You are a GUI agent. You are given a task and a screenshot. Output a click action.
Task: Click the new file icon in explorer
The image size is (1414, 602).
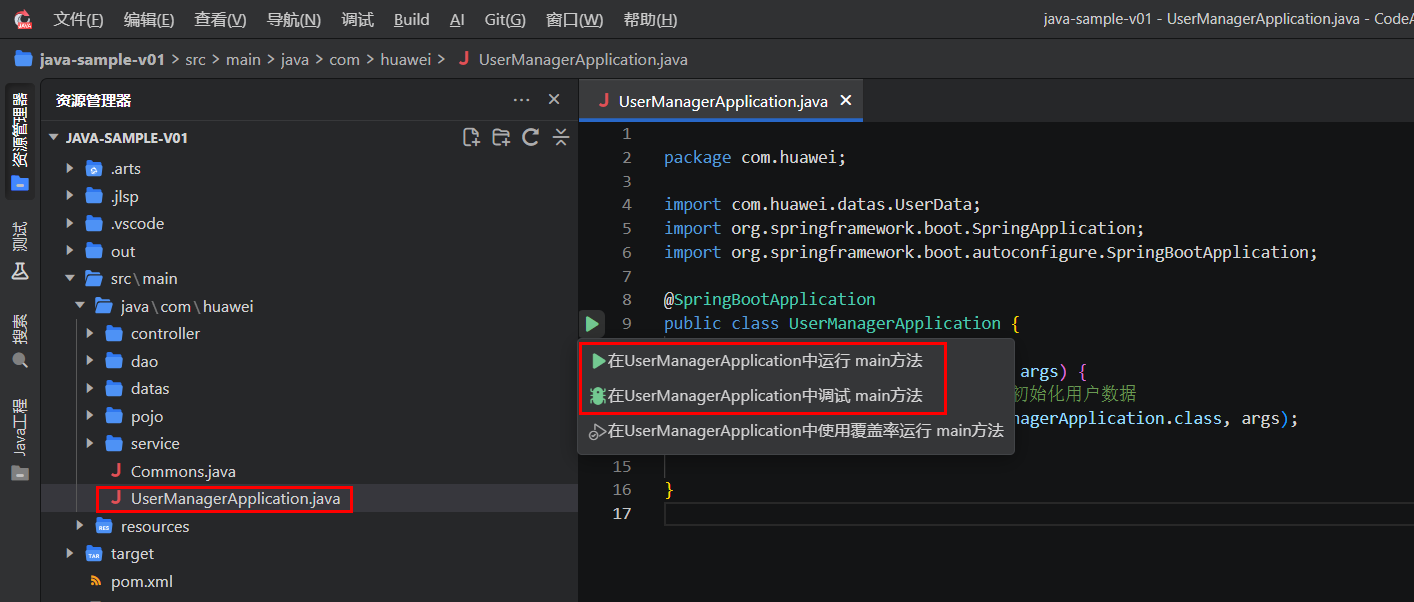pyautogui.click(x=471, y=138)
